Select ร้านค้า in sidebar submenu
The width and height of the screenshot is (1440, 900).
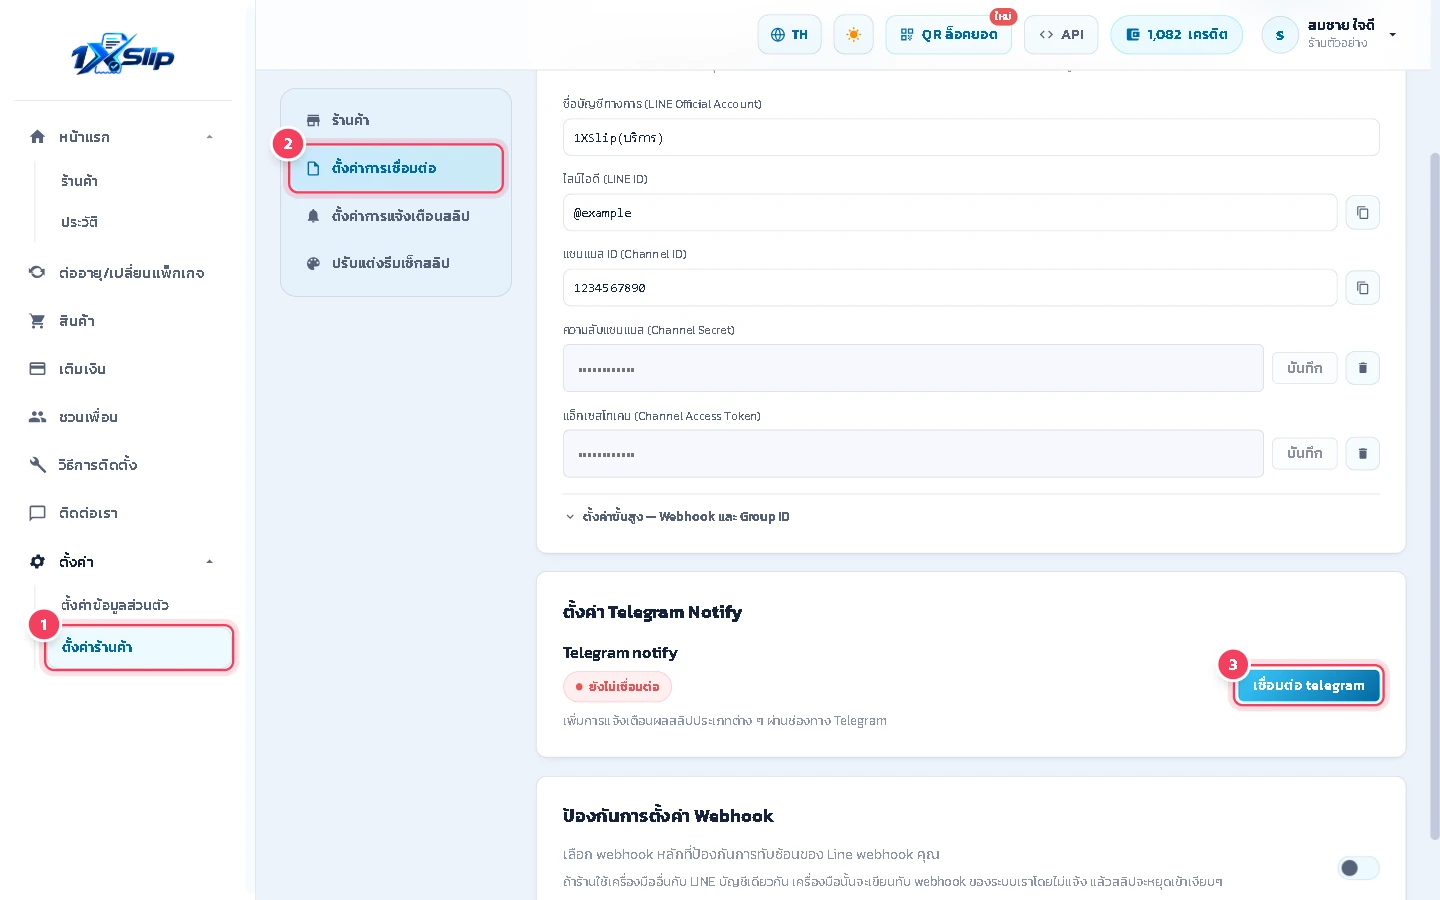tap(79, 181)
